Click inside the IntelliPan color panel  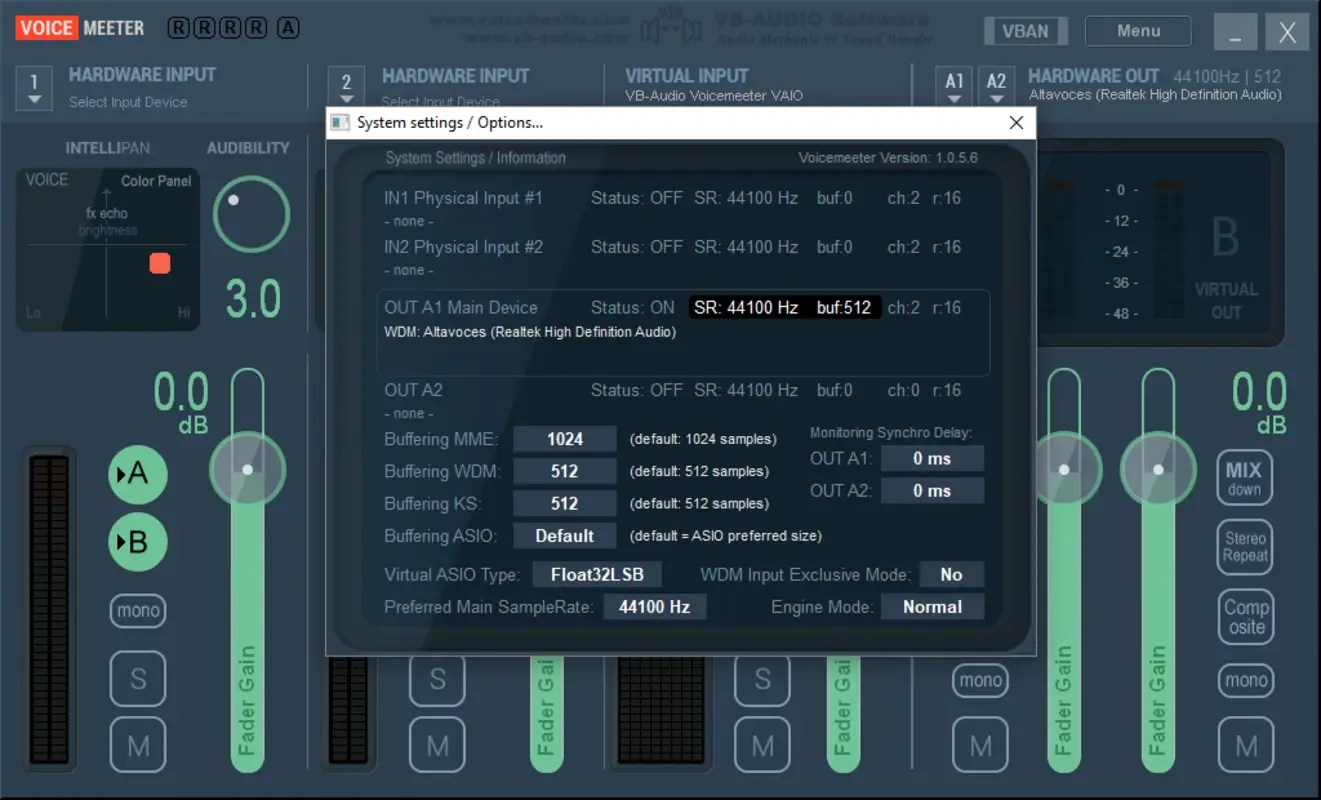pyautogui.click(x=107, y=250)
